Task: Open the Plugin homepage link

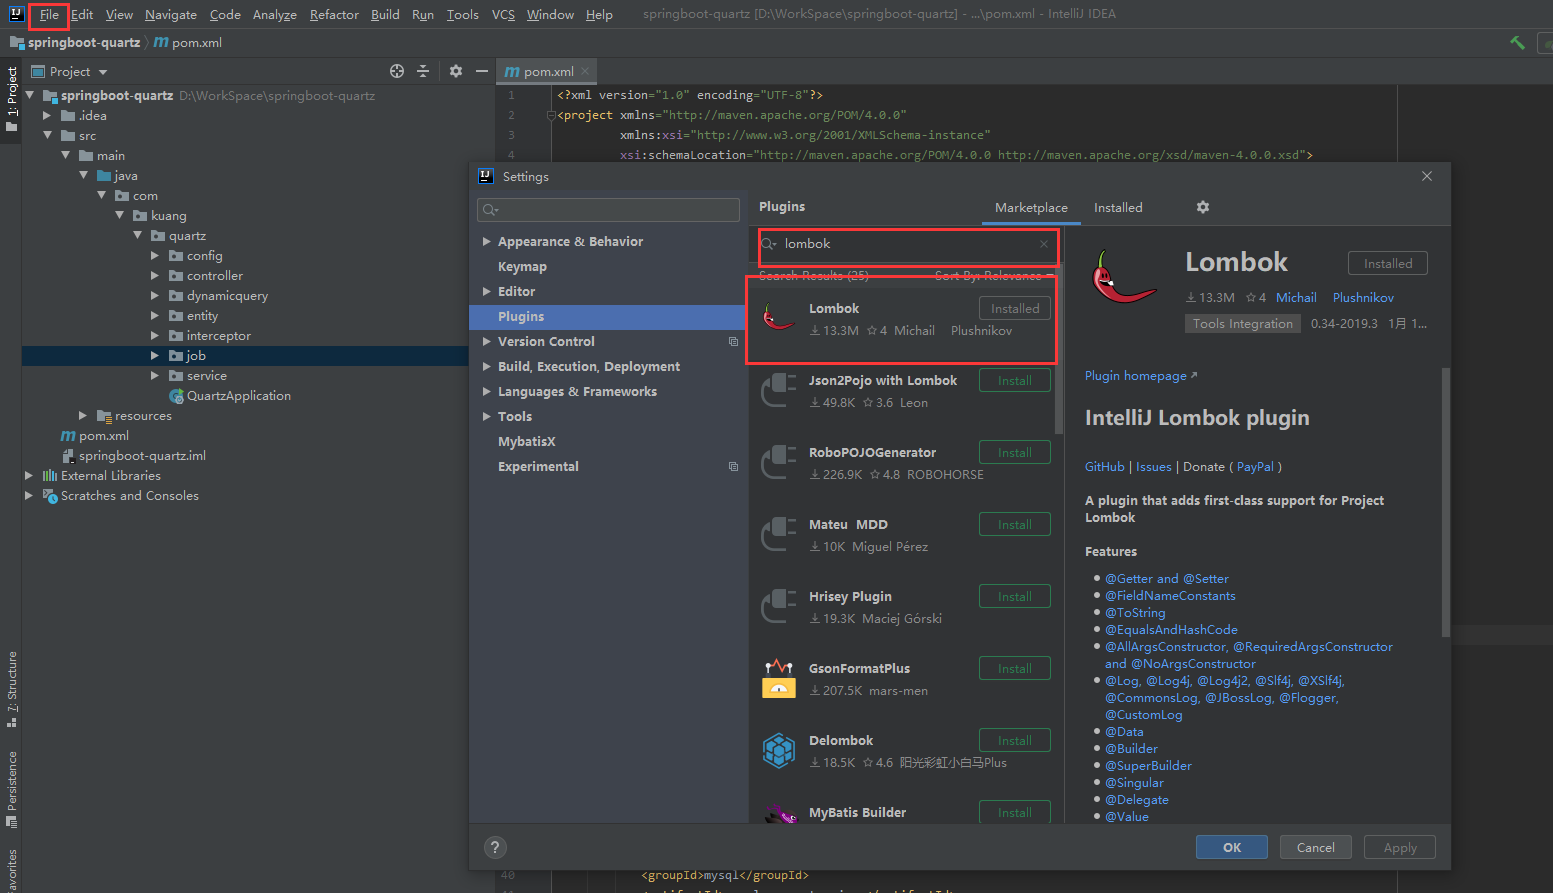Action: [x=1141, y=376]
